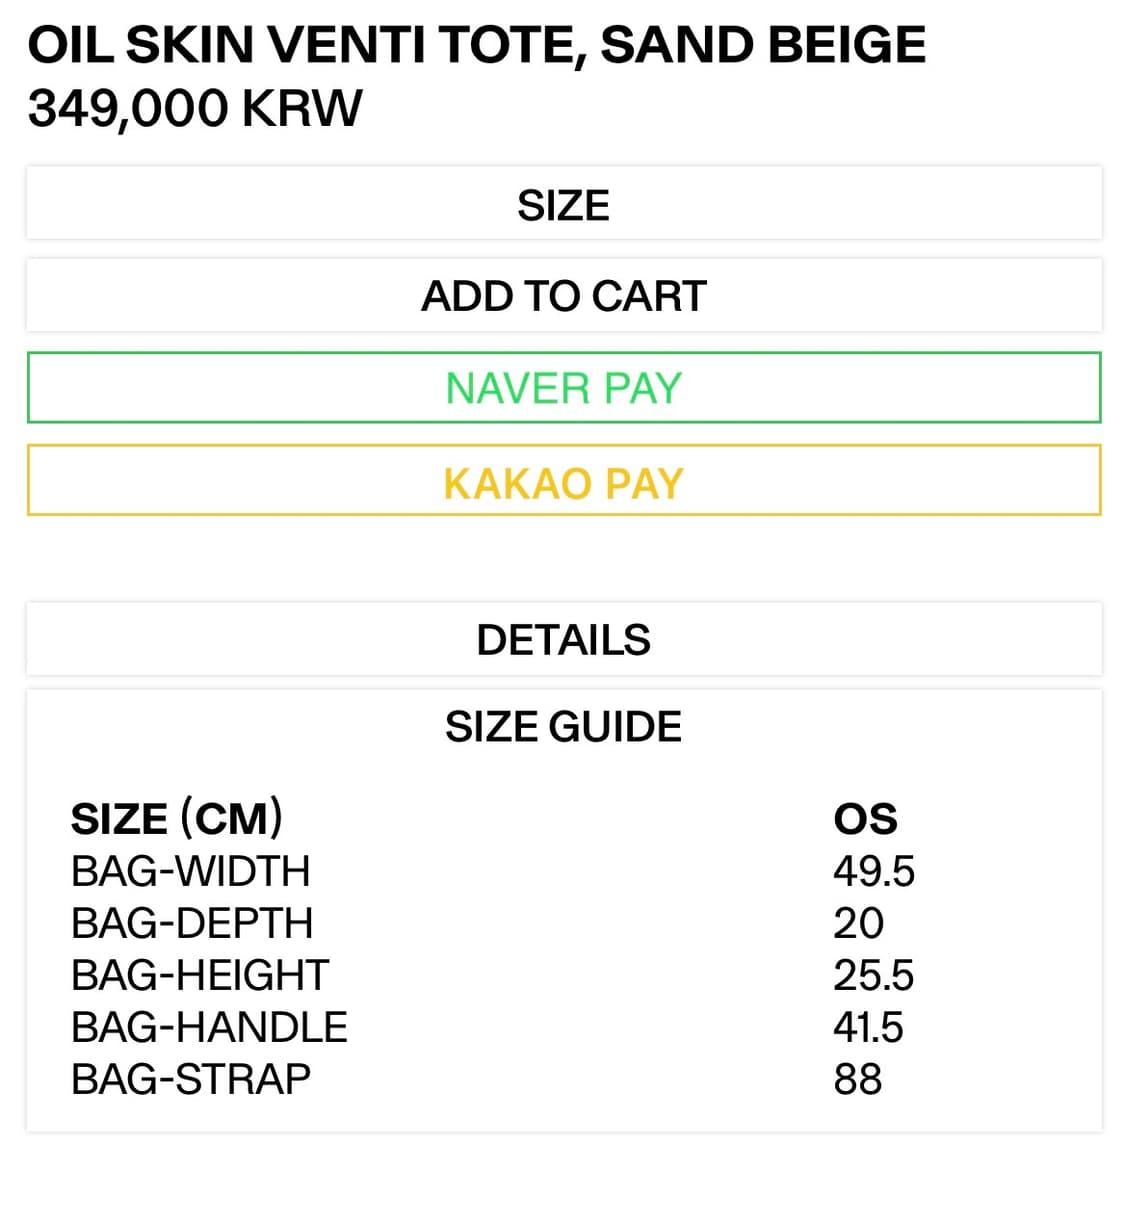Screen dimensions: 1125x1217
Task: Click the 349,000 KRW price text
Action: tap(195, 108)
